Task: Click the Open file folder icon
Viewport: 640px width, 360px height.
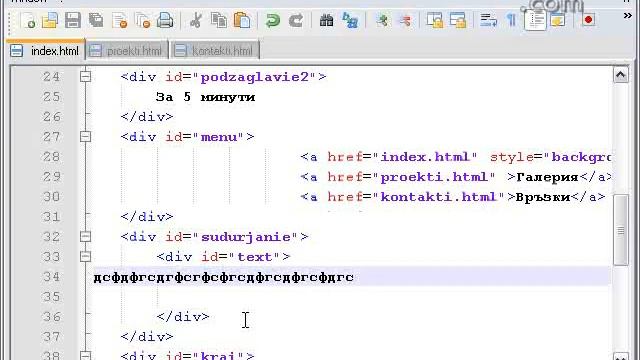Action: point(50,20)
